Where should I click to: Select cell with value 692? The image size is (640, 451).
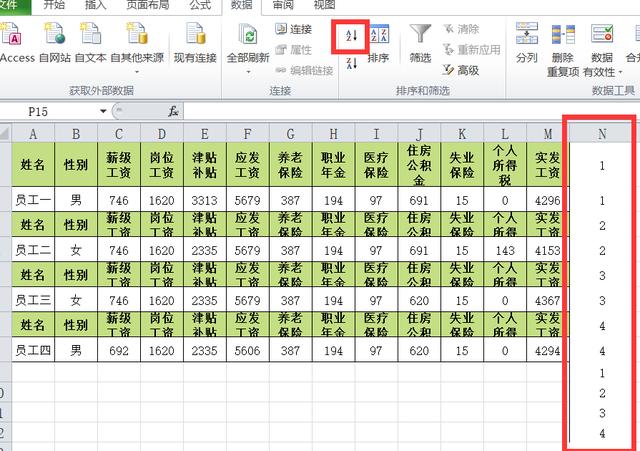[119, 350]
